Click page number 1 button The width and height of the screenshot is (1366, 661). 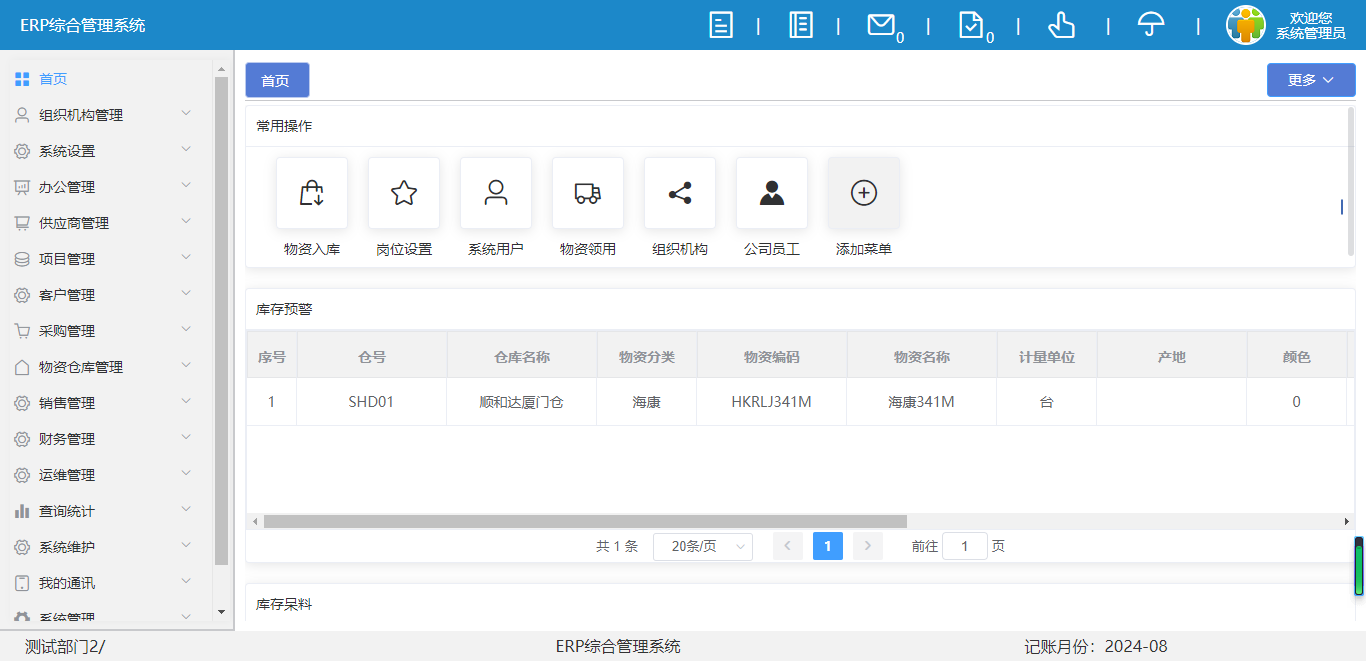pos(828,546)
